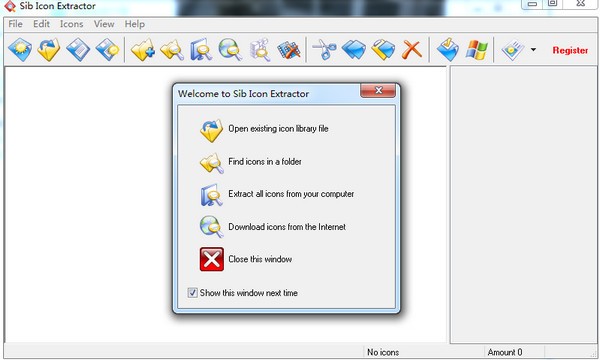The width and height of the screenshot is (600, 360).
Task: Click the Windows flag toolbar icon
Action: [477, 50]
